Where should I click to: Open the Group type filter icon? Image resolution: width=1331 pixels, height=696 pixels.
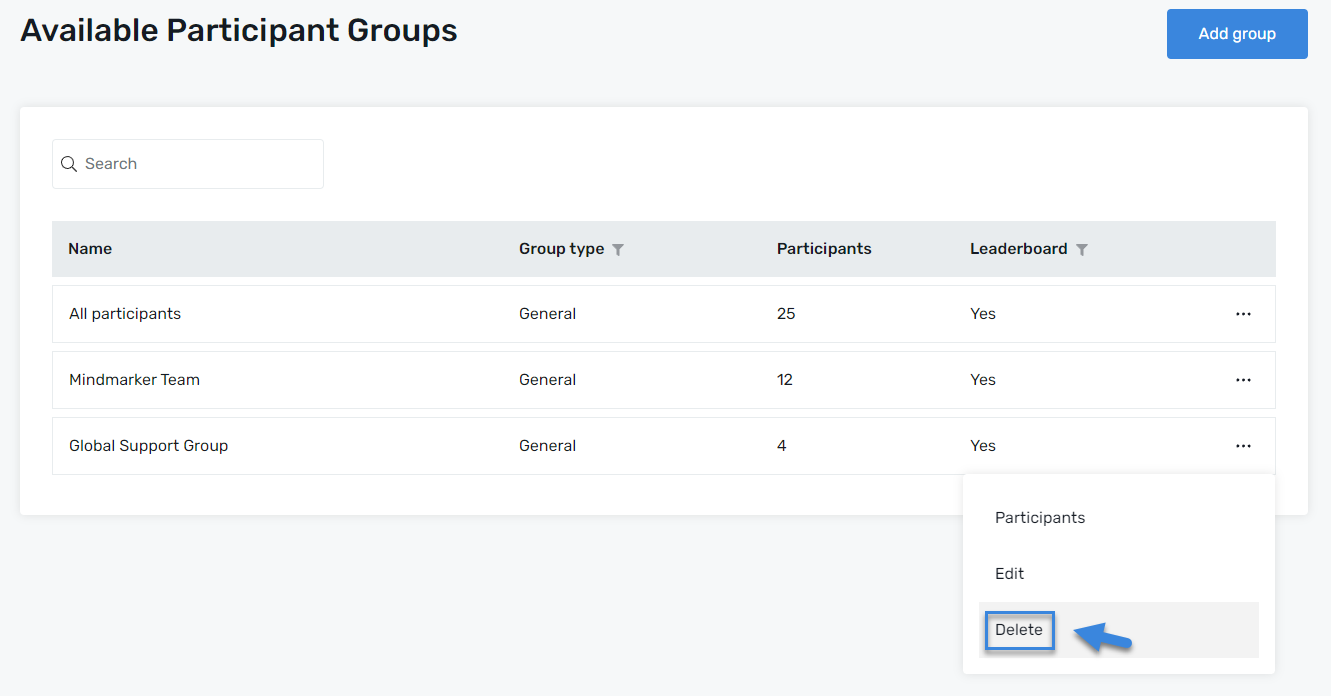(x=618, y=250)
